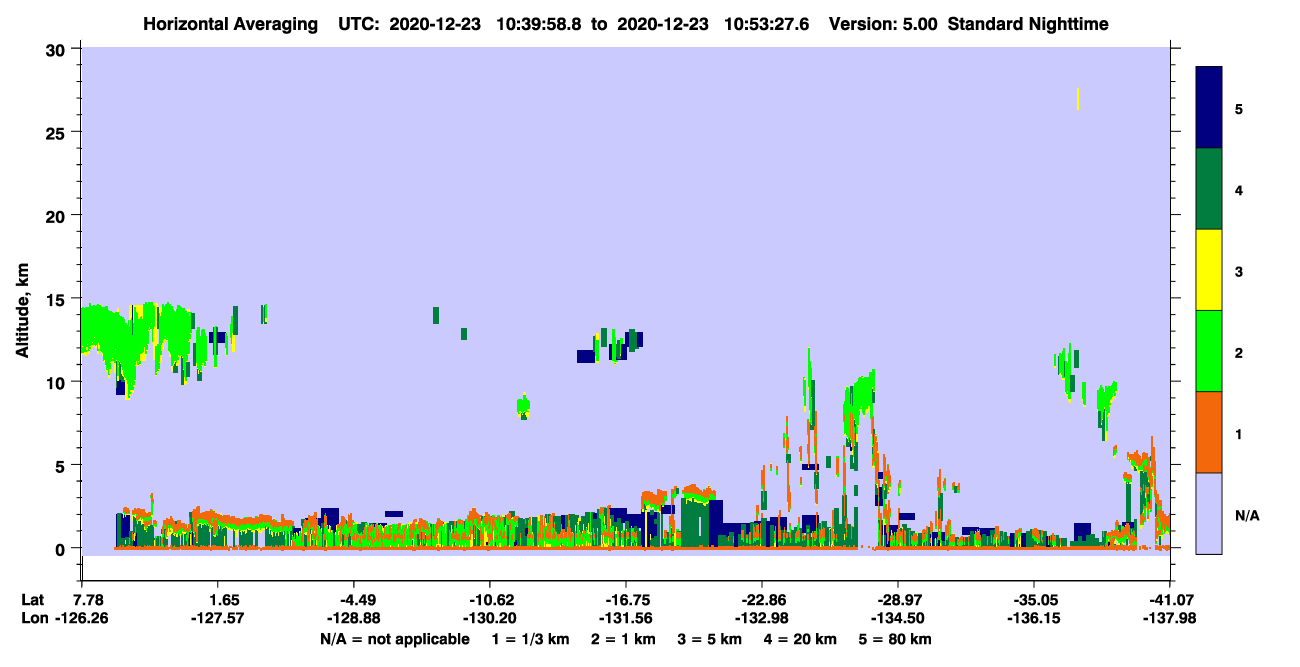Screen dimensions: 1300x667
Task: Click longitude value -134.50
Action: pyautogui.click(x=898, y=618)
